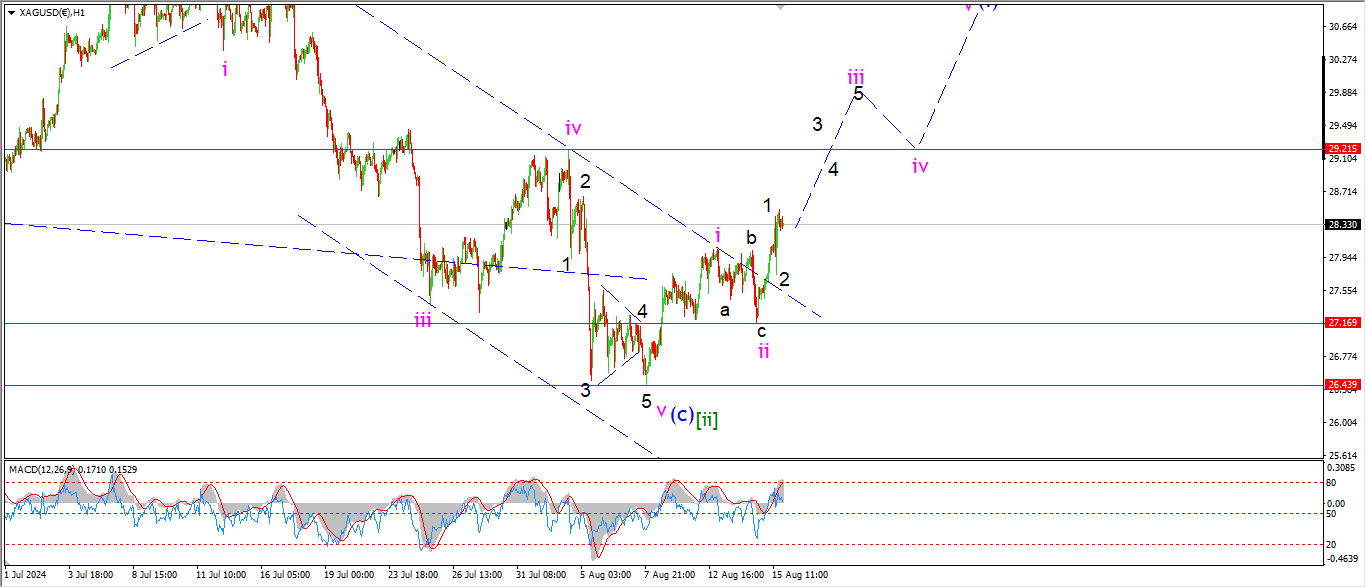Select the green [ii] wave label

(x=707, y=418)
